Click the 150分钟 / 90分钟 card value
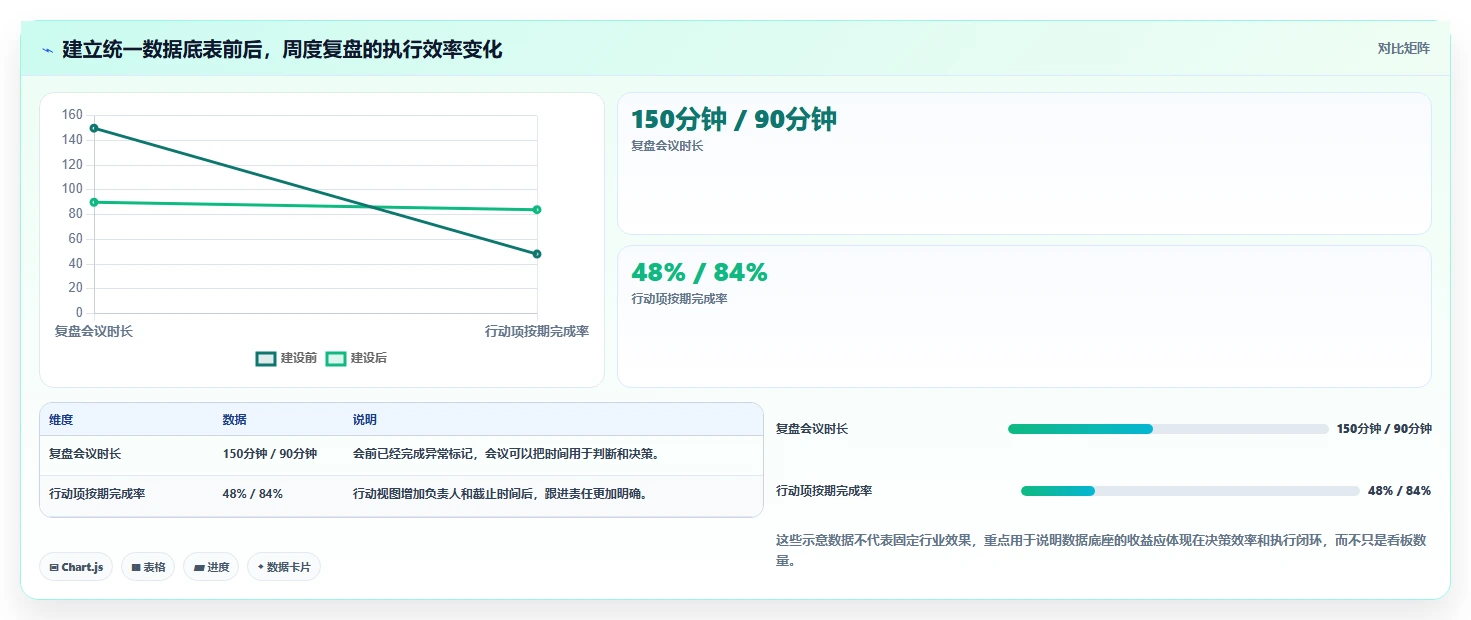This screenshot has height=620, width=1471. [x=733, y=120]
